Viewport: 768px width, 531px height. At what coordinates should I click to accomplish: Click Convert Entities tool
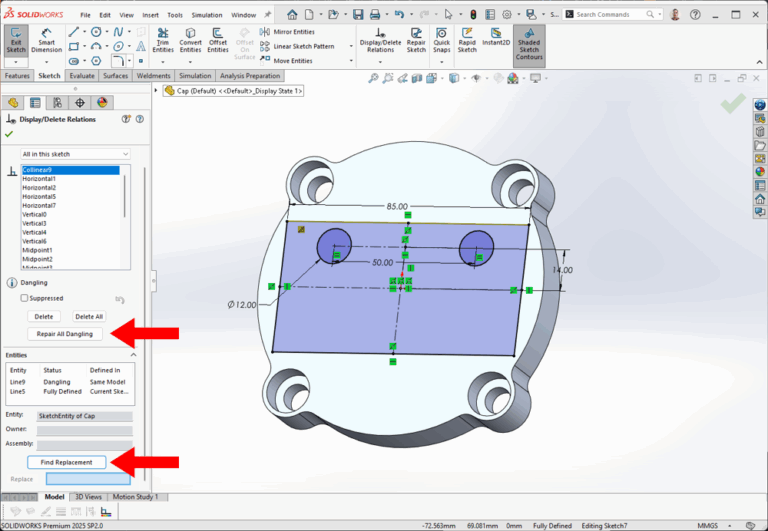click(191, 40)
